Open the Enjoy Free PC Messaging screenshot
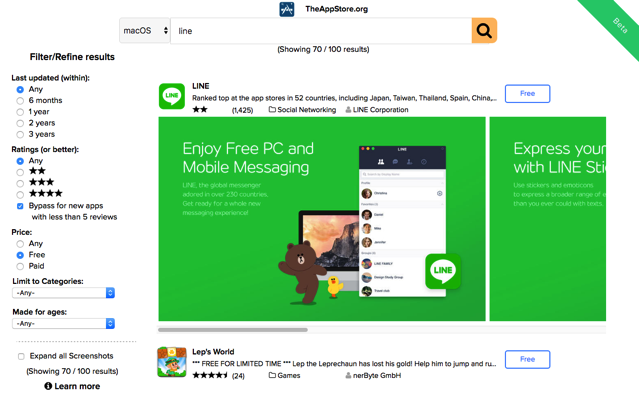Screen dimensions: 639x394 pos(322,219)
